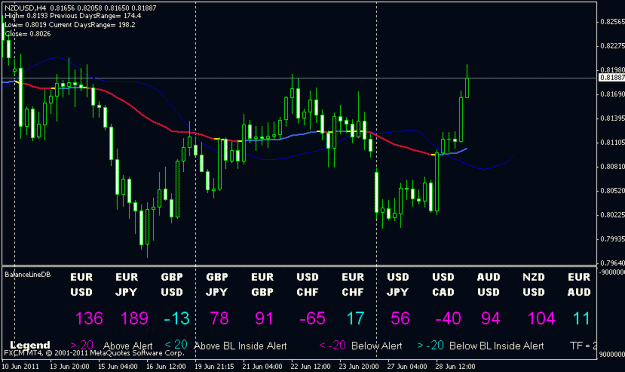Click the Below BL Inside Alert legend text
625x372 pixels.
(x=497, y=346)
